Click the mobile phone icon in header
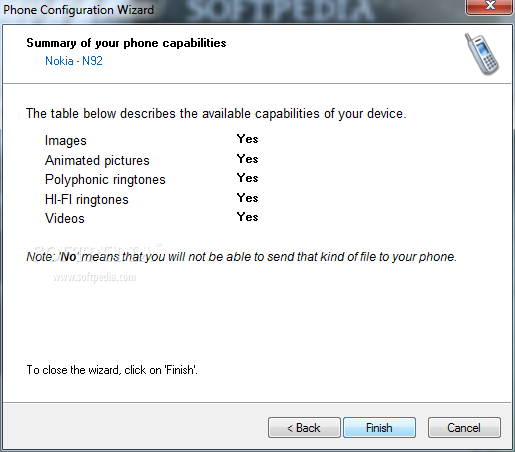 (482, 54)
